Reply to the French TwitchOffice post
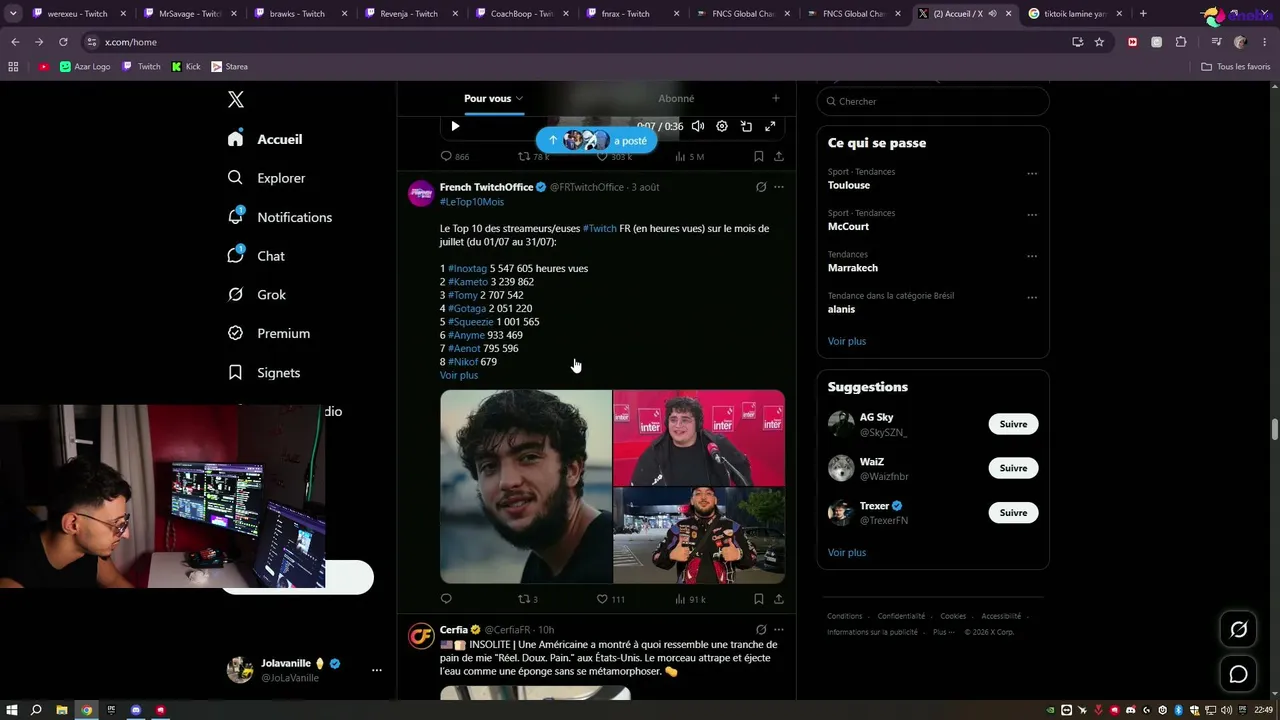The width and height of the screenshot is (1280, 720). (x=446, y=599)
